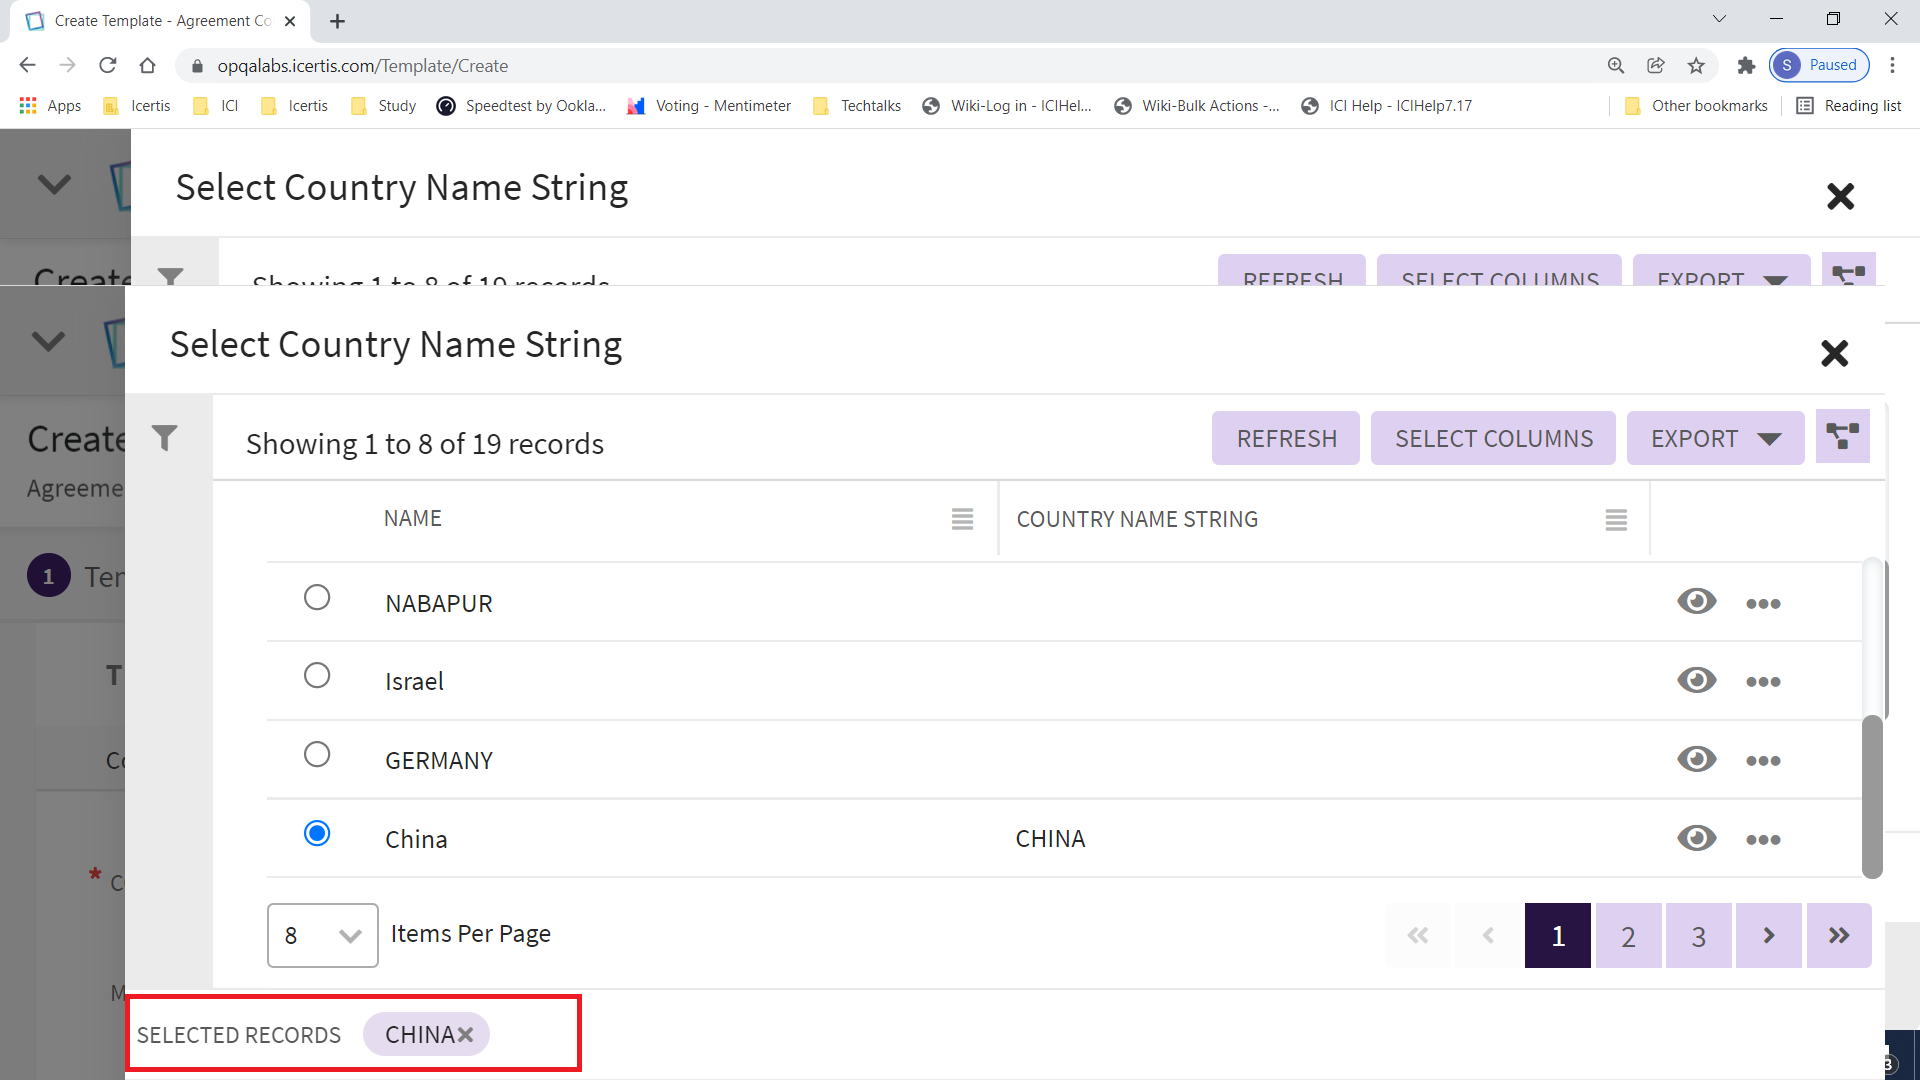This screenshot has width=1920, height=1080.
Task: Click the records list vertical scrollbar
Action: (1872, 797)
